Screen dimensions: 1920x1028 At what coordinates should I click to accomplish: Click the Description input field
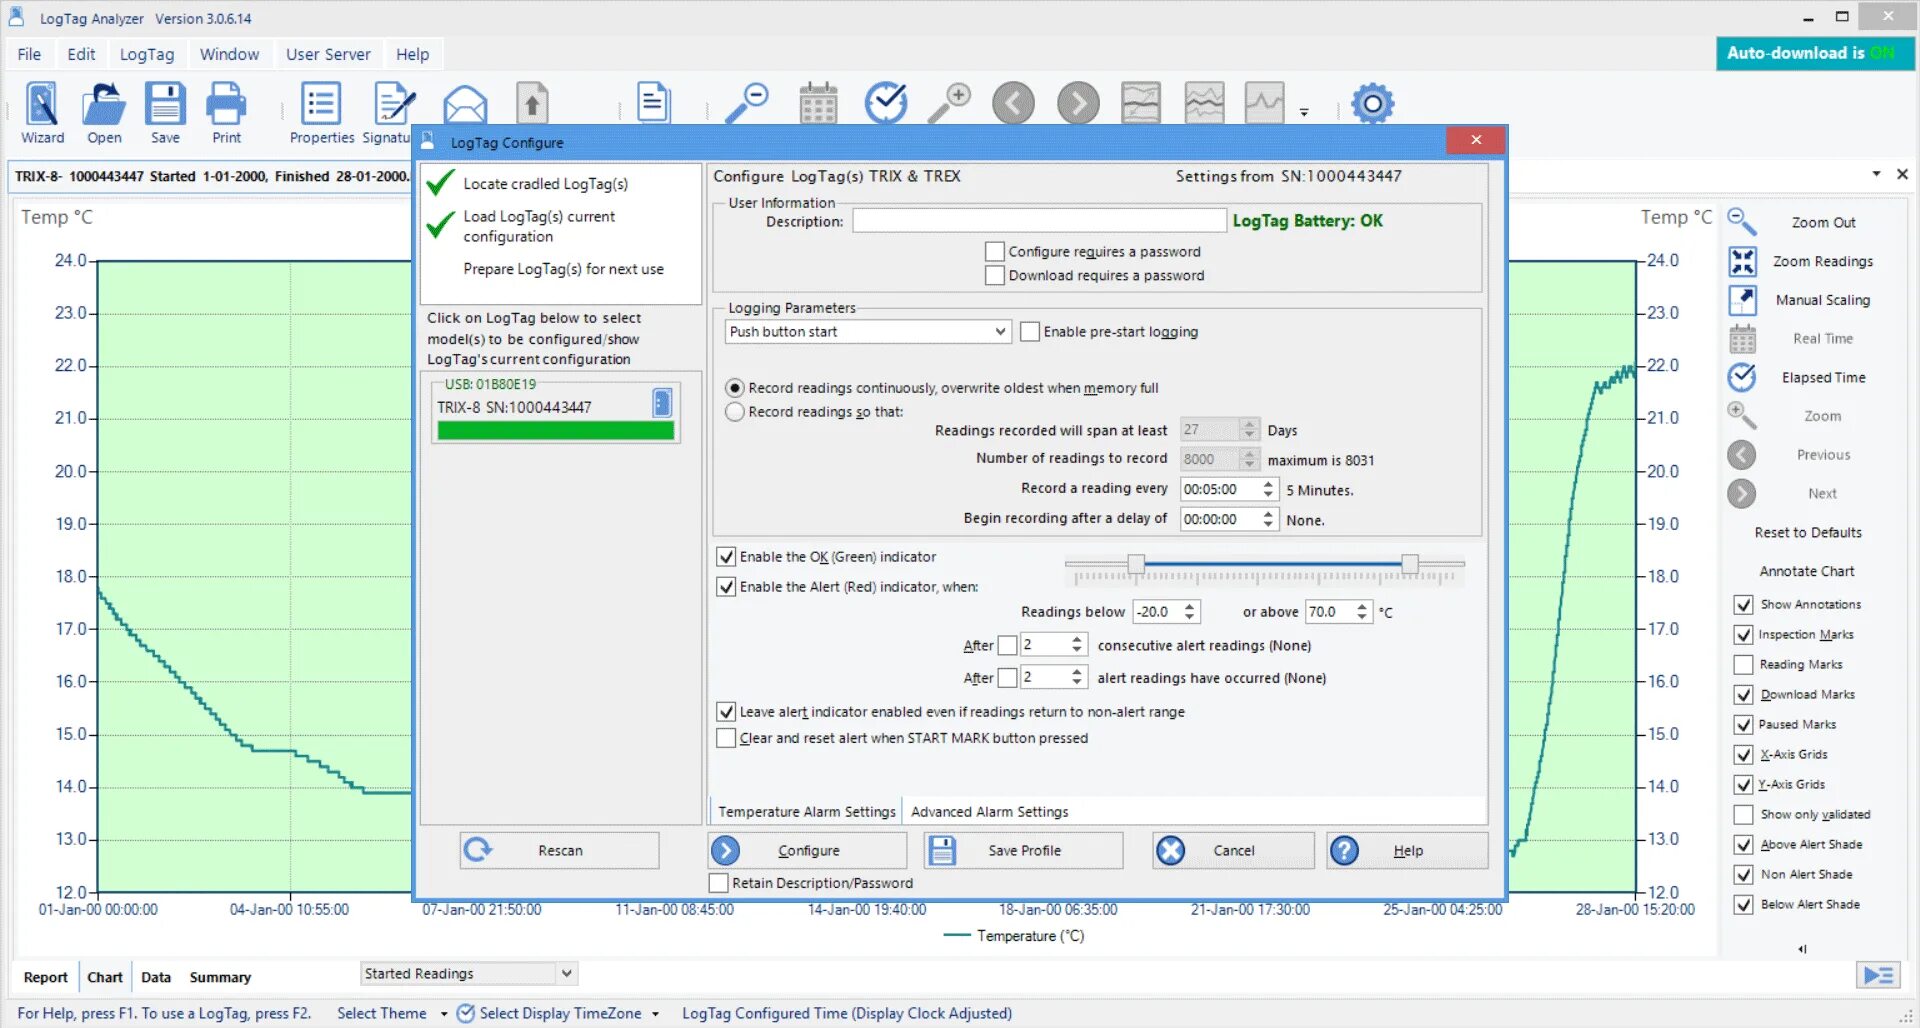pyautogui.click(x=1039, y=220)
